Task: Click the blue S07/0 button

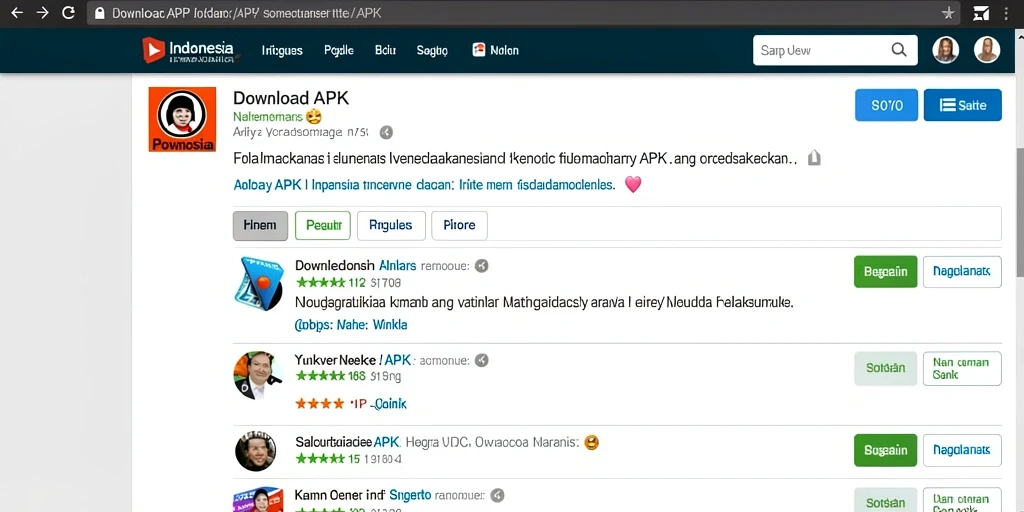Action: pos(886,105)
